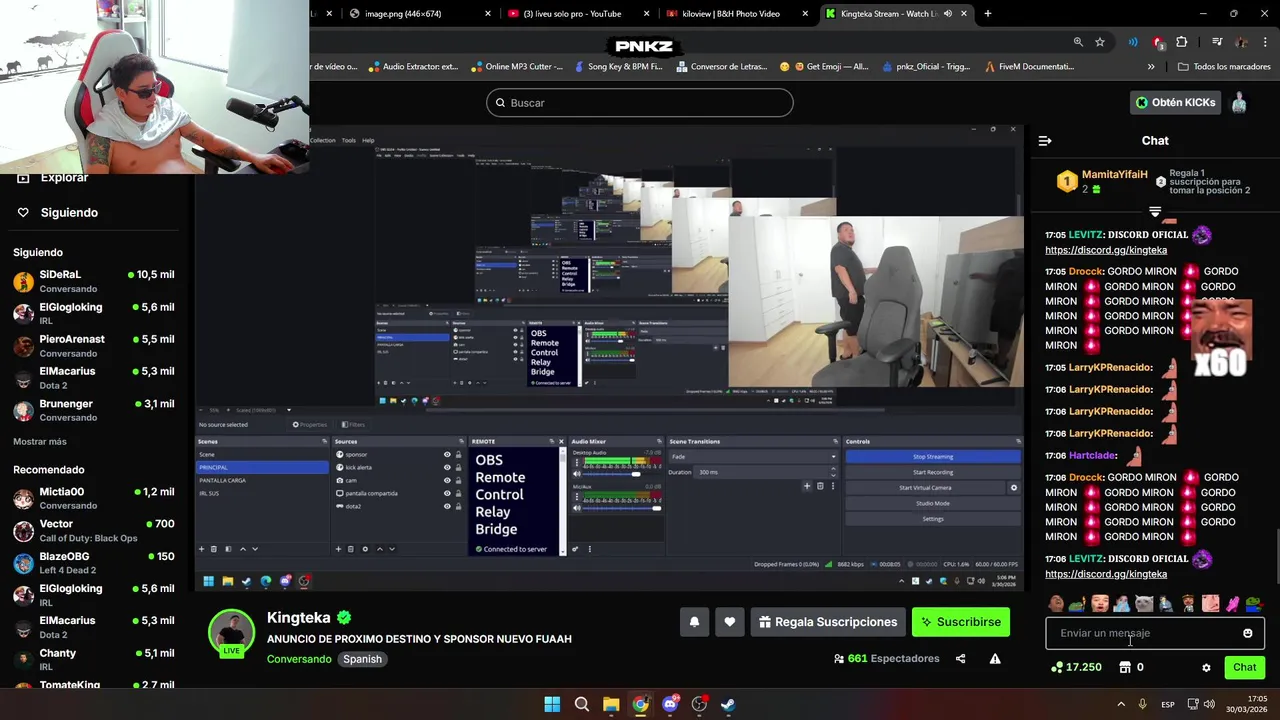Screen dimensions: 1280x720
Task: Hide pantalla compartida source in streamed OBS
Action: point(447,493)
